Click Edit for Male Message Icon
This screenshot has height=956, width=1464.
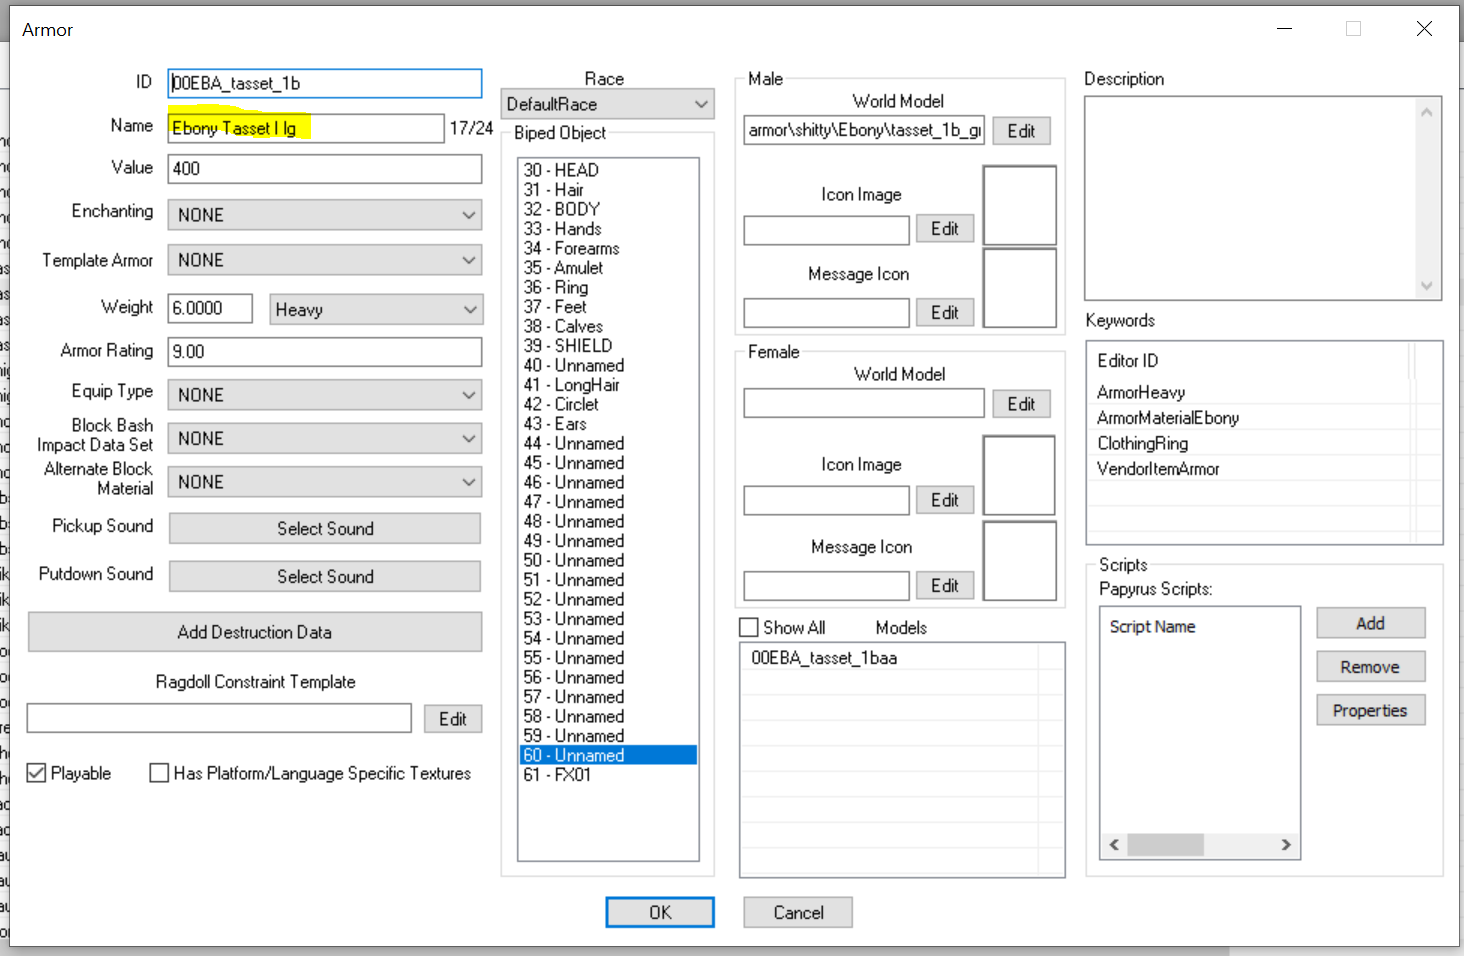coord(945,313)
